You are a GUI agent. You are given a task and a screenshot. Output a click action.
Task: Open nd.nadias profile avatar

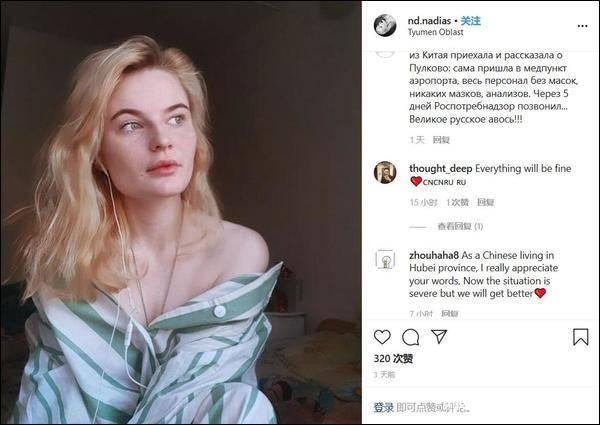[385, 26]
